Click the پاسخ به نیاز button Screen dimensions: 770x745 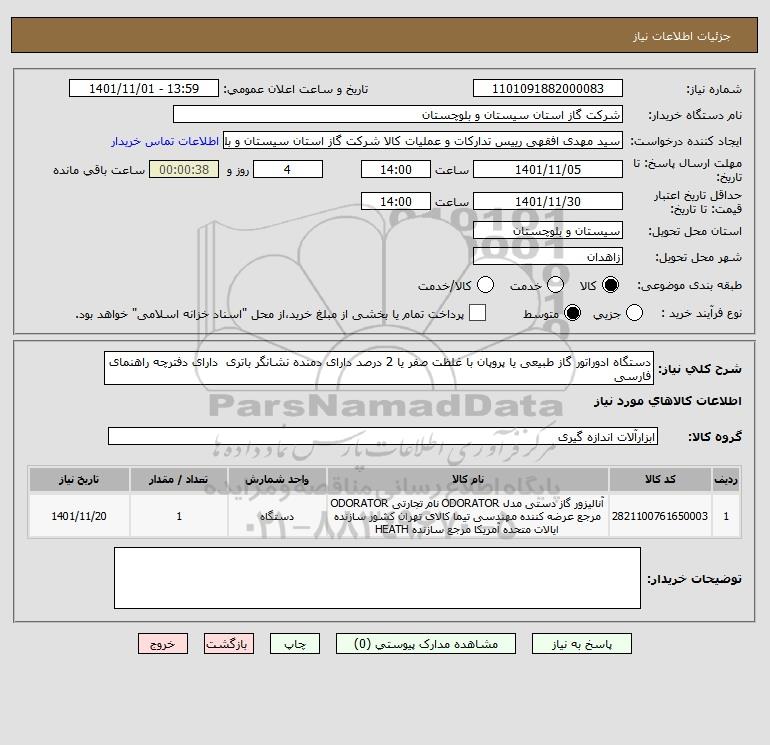tap(581, 644)
